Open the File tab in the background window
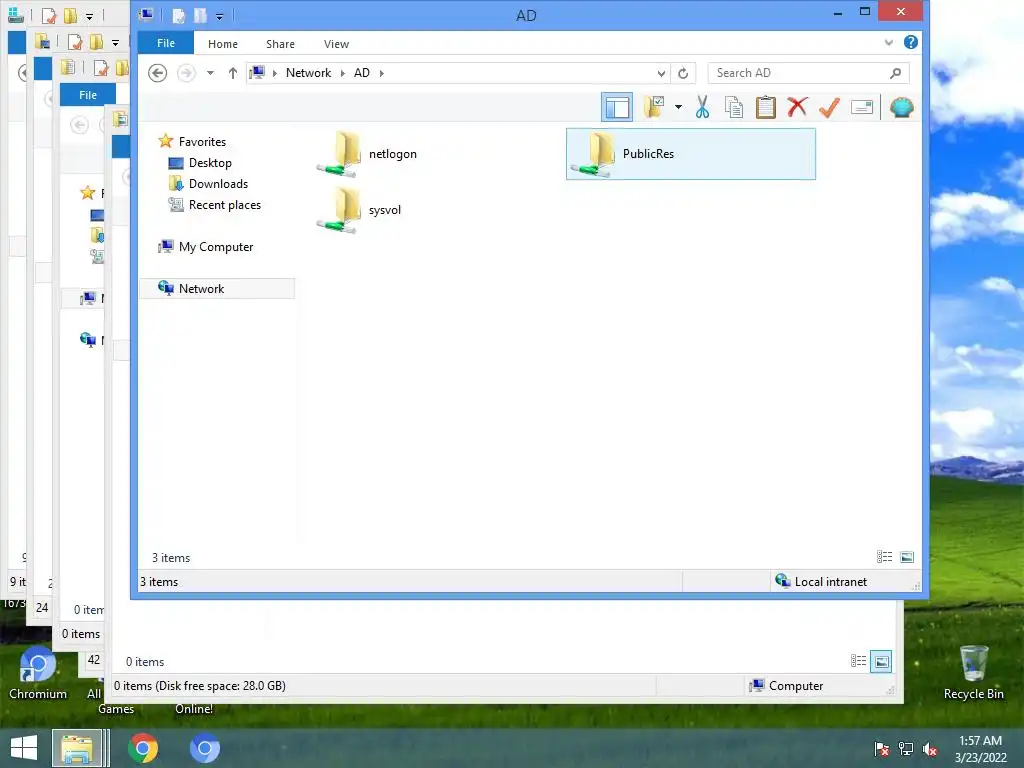 [88, 95]
